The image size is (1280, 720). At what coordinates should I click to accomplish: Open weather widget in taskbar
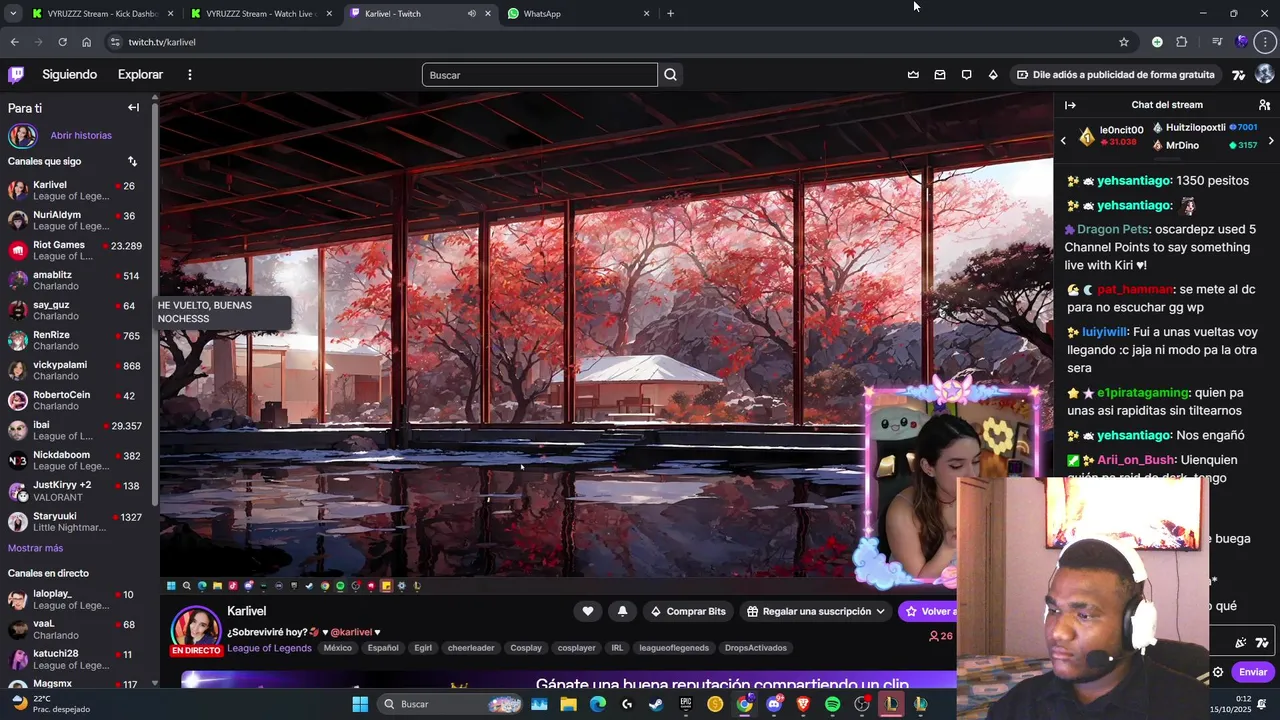point(48,704)
